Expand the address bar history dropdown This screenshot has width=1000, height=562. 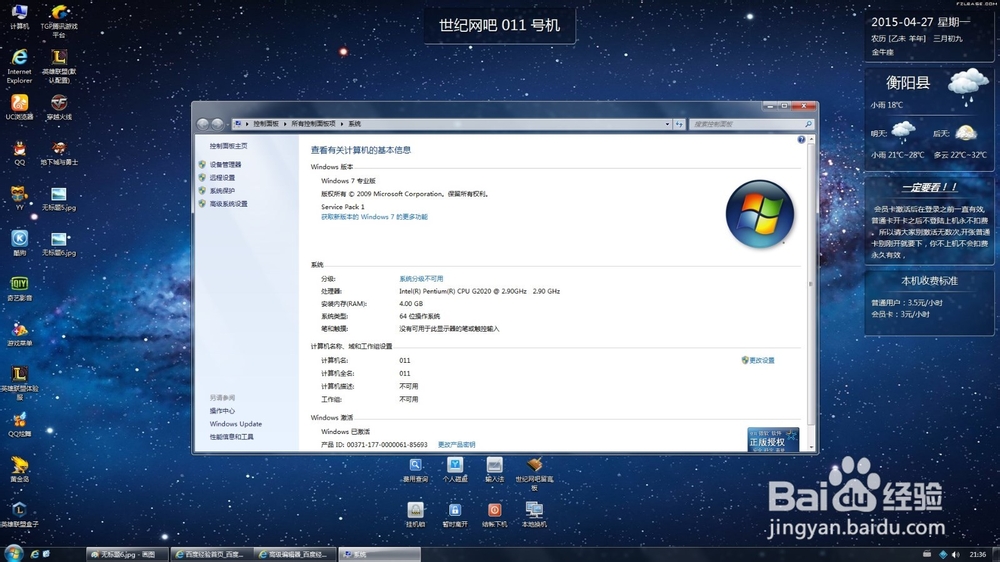(x=667, y=124)
